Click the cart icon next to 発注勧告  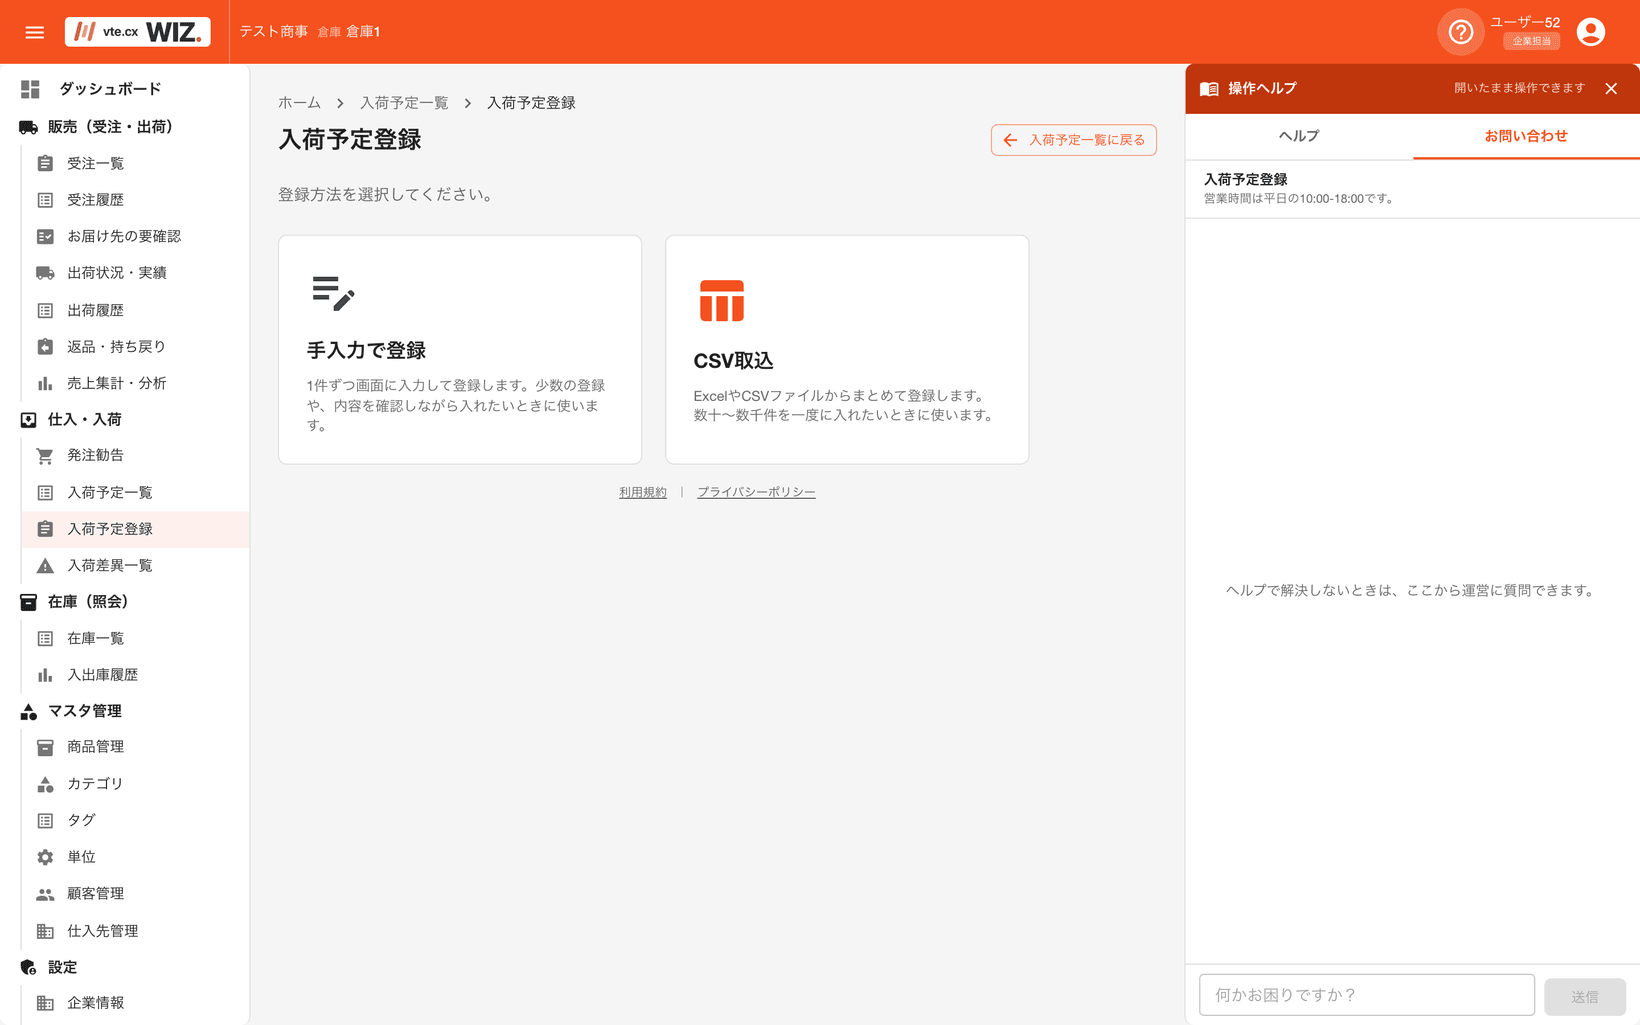click(x=45, y=456)
